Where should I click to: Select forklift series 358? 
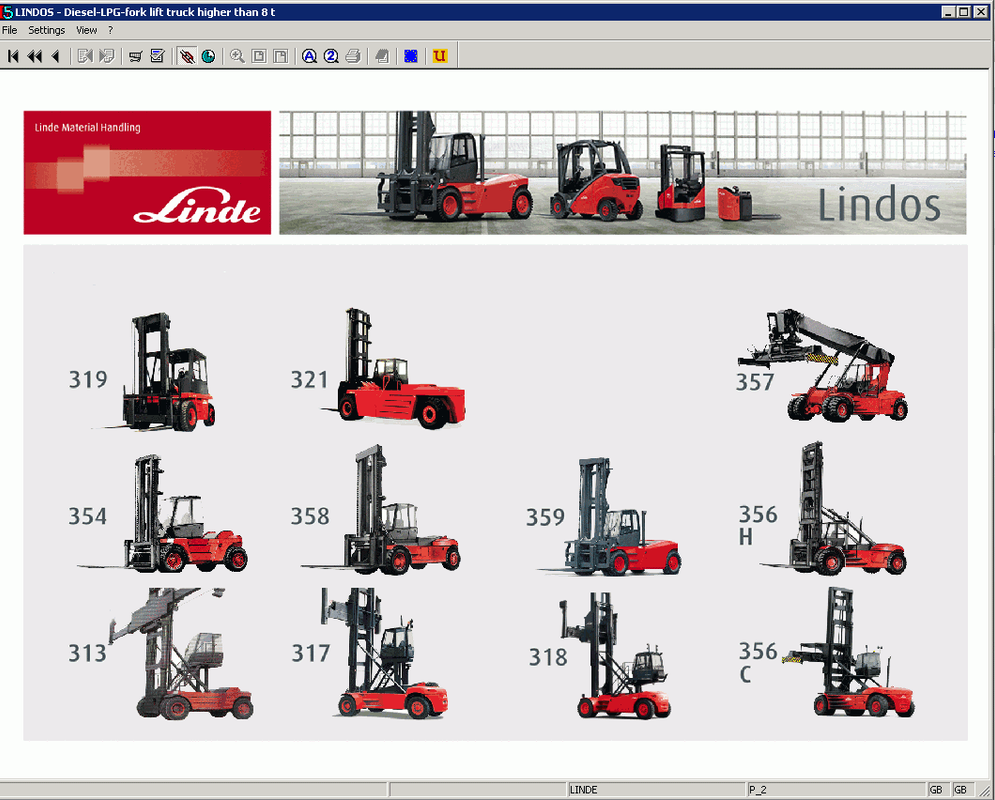376,510
